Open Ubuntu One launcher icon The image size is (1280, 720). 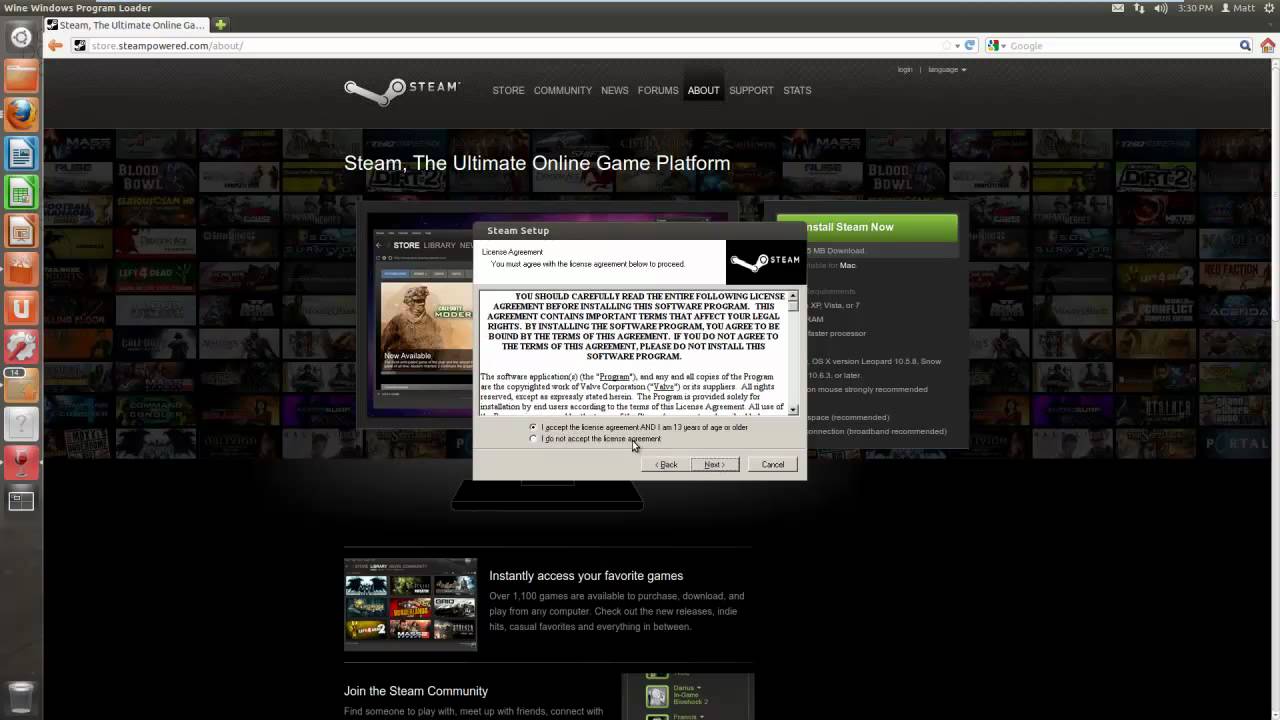coord(21,308)
